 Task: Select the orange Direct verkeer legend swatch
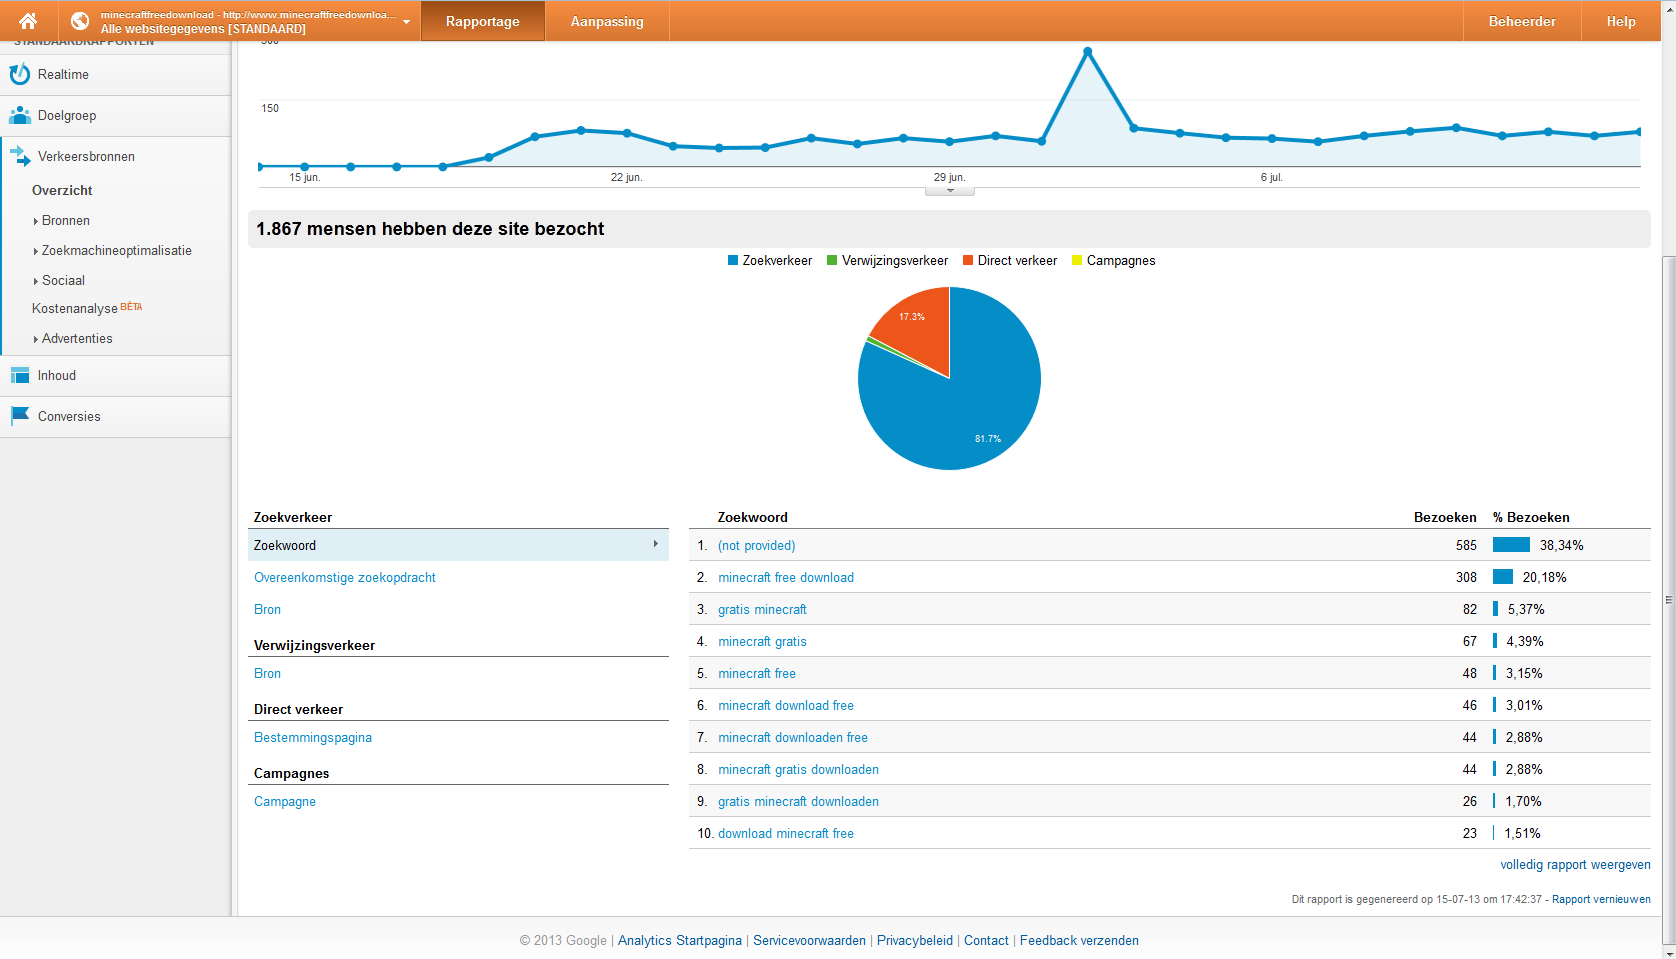click(x=968, y=260)
